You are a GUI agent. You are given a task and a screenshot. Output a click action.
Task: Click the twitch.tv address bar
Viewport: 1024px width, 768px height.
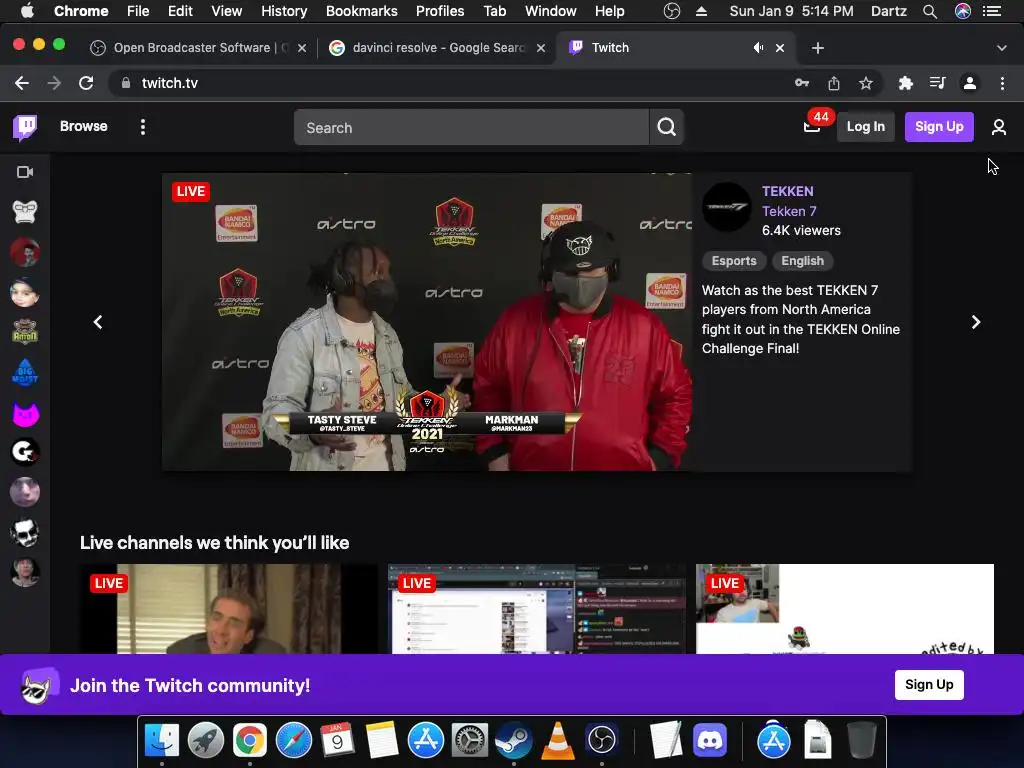pos(451,83)
